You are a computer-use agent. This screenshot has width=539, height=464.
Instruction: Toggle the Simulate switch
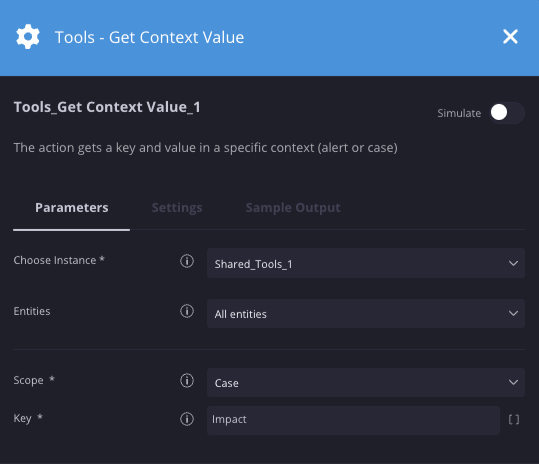(507, 113)
